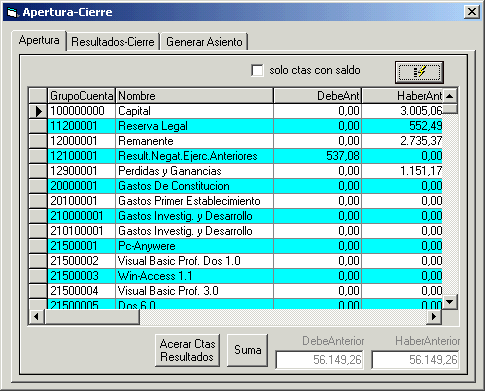Viewport: 485px width, 391px height.
Task: Close the Apertura-Cierre window
Action: [x=472, y=12]
